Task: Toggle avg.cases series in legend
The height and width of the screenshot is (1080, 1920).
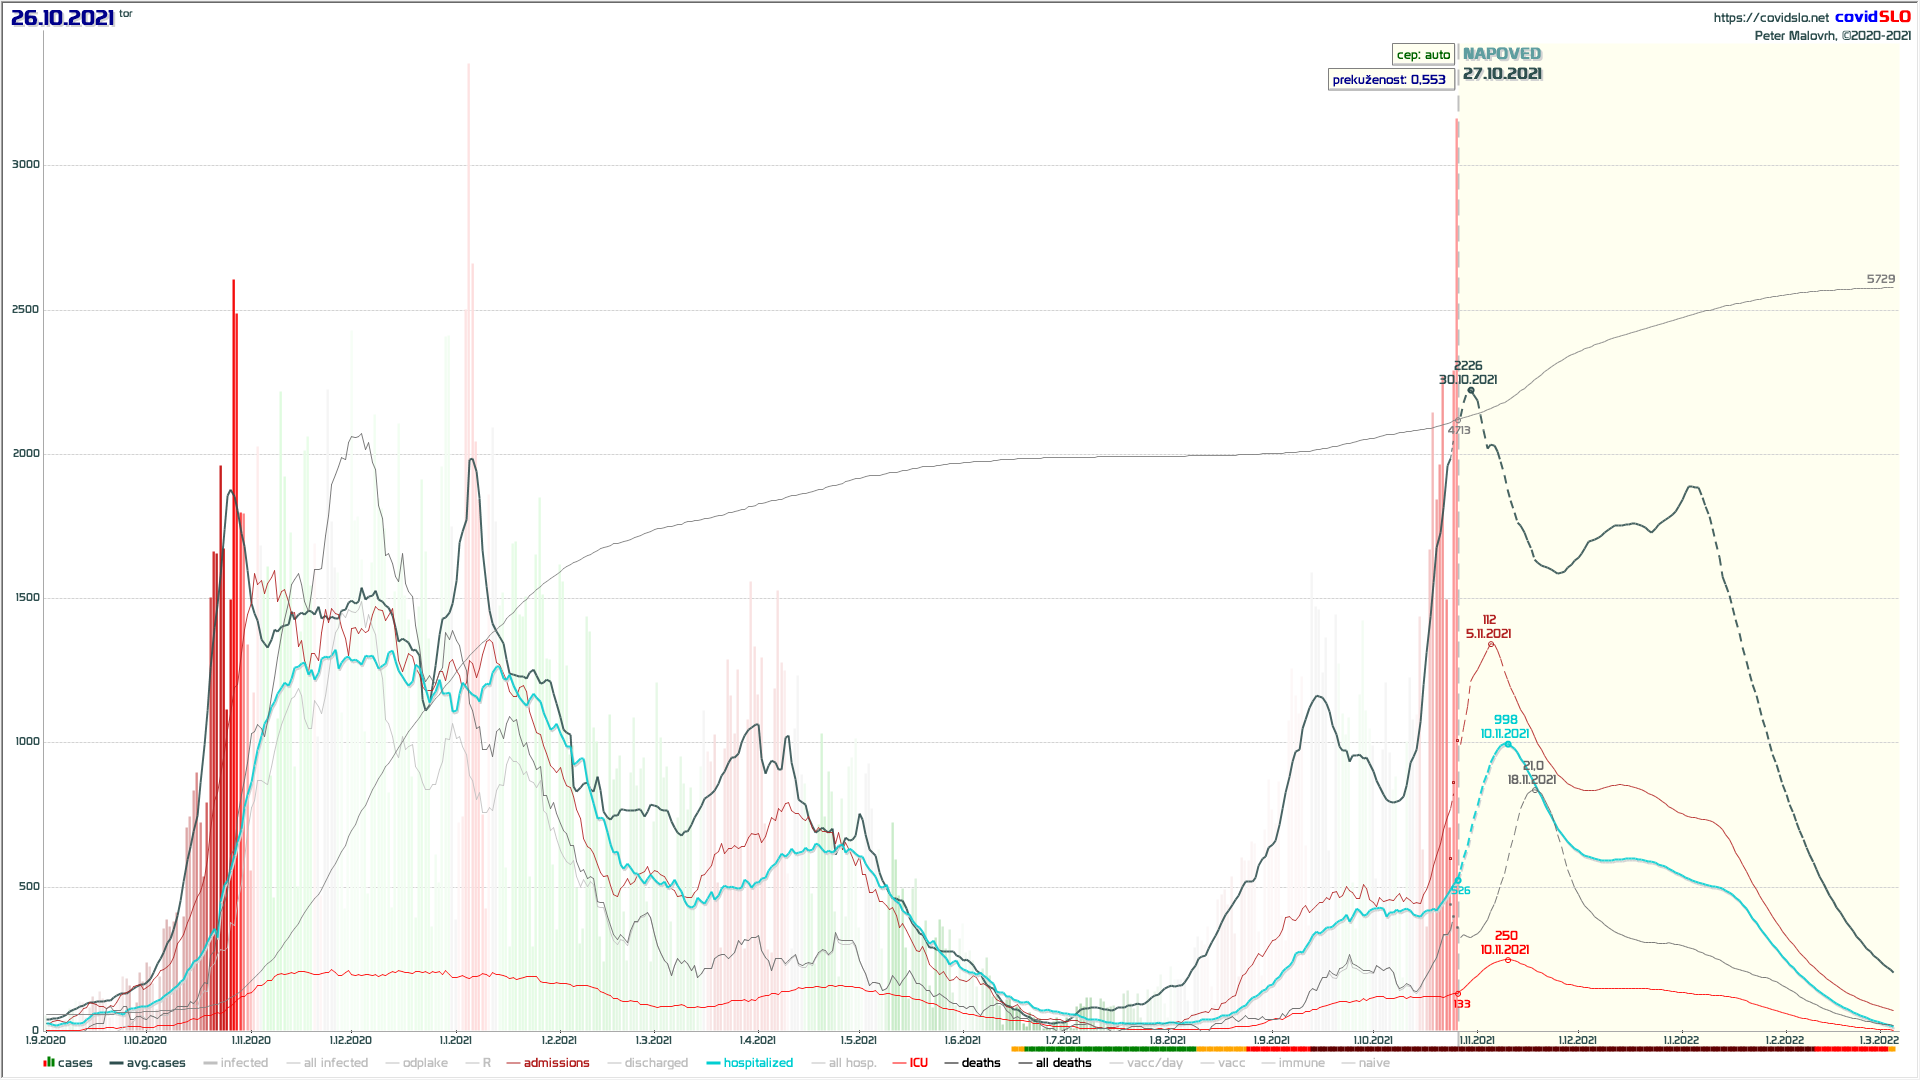Action: pos(155,1063)
